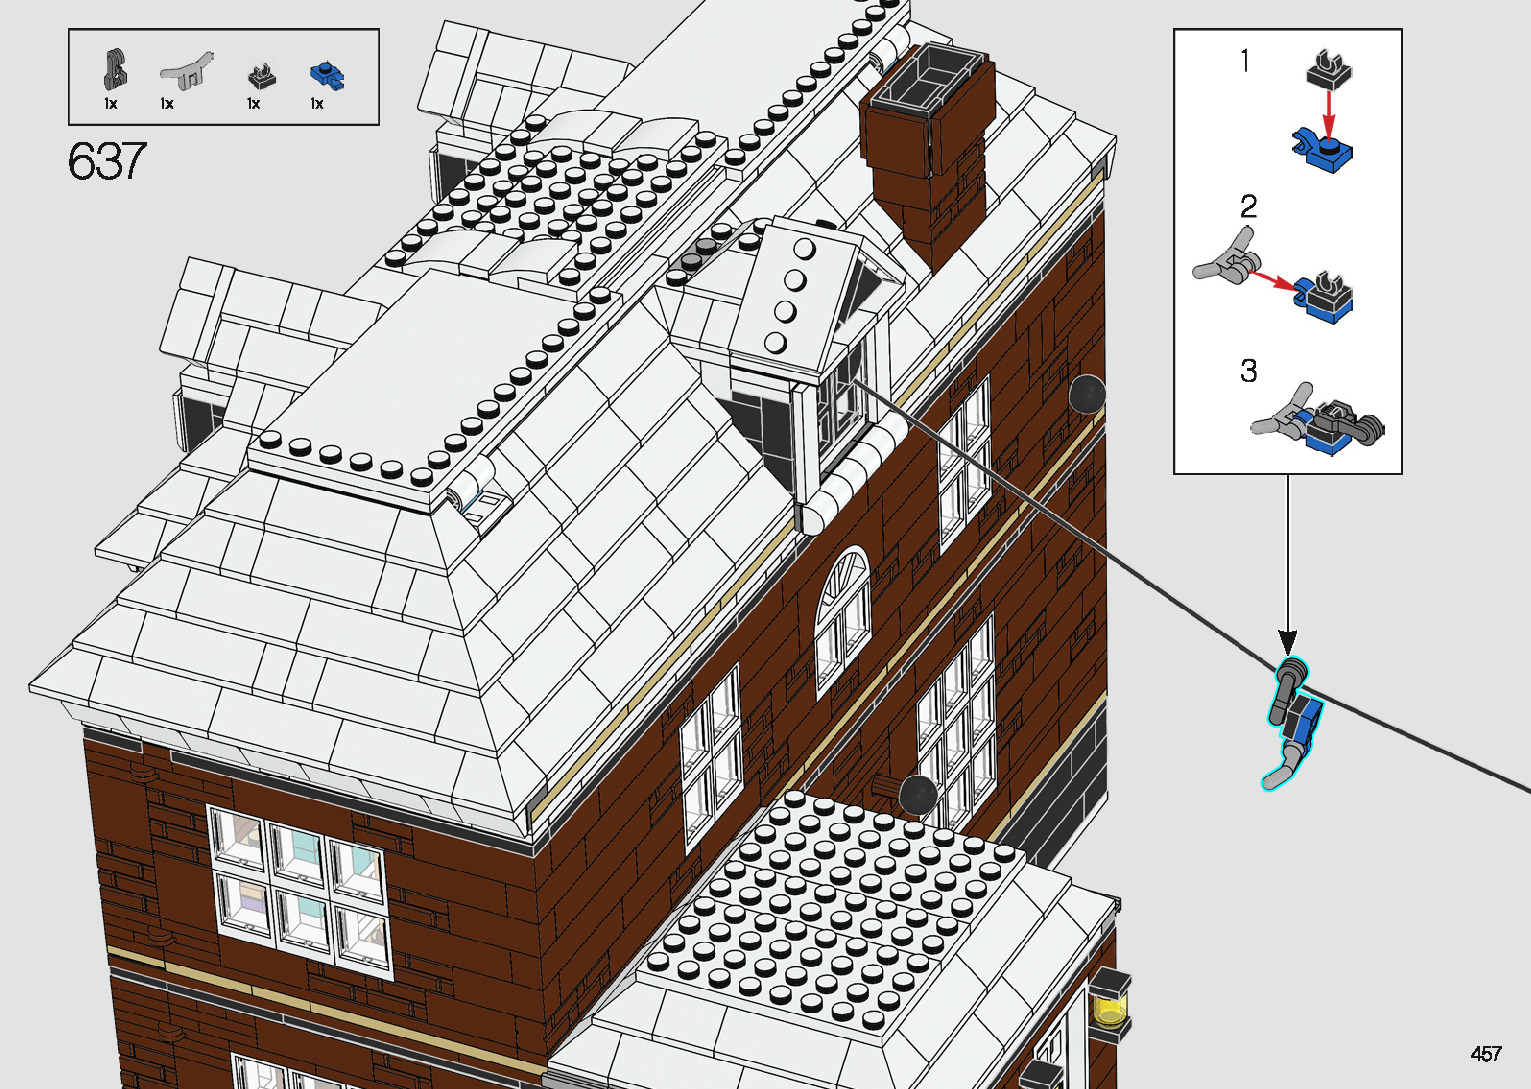Select the light gray handlebar part

(187, 72)
